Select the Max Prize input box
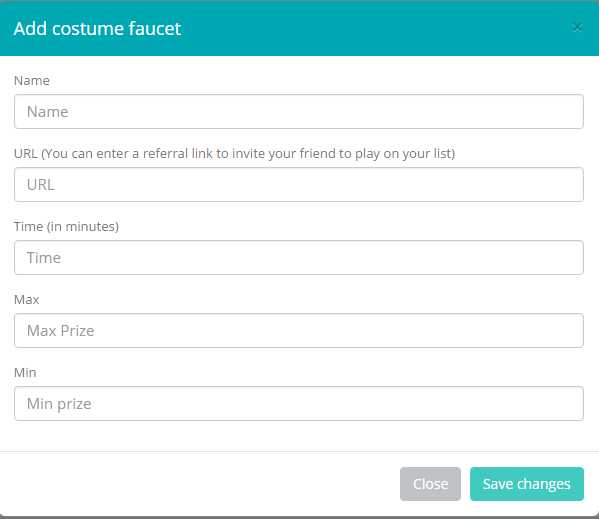The width and height of the screenshot is (599, 519). click(299, 330)
